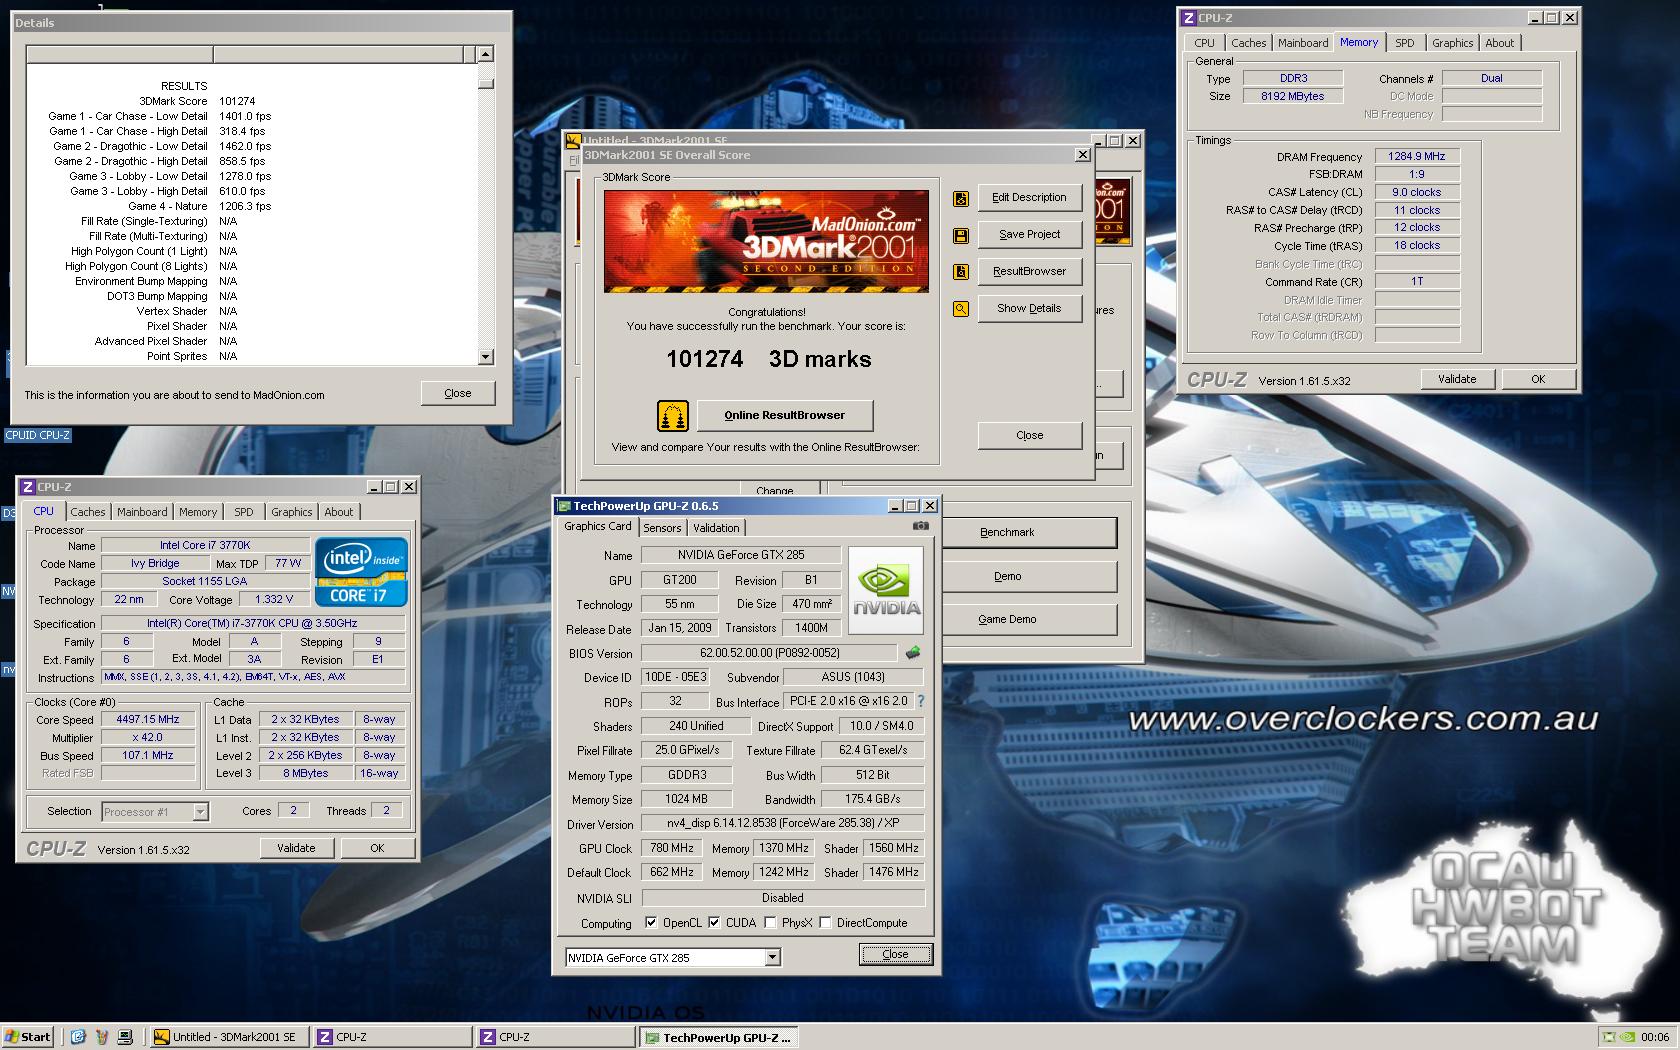
Task: Click the GPU Clock 780 MHz field
Action: click(x=672, y=848)
